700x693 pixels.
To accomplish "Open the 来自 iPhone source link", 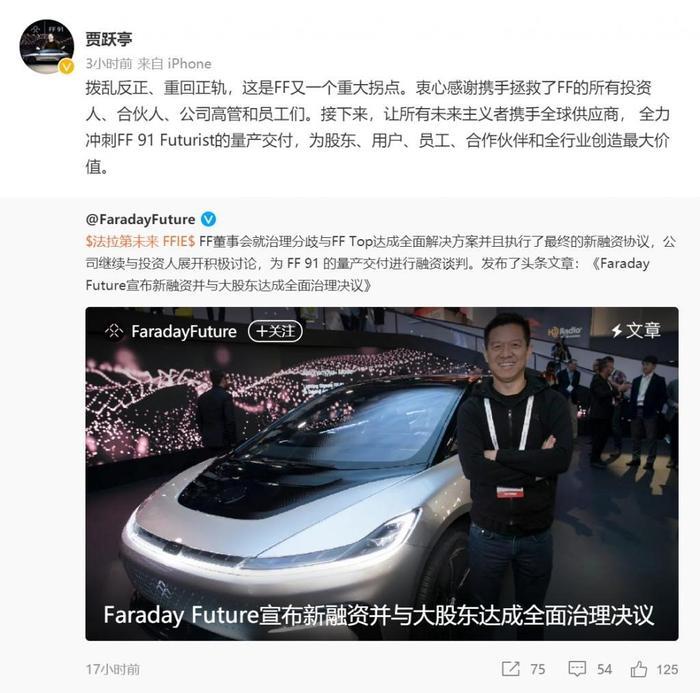I will click(x=174, y=64).
